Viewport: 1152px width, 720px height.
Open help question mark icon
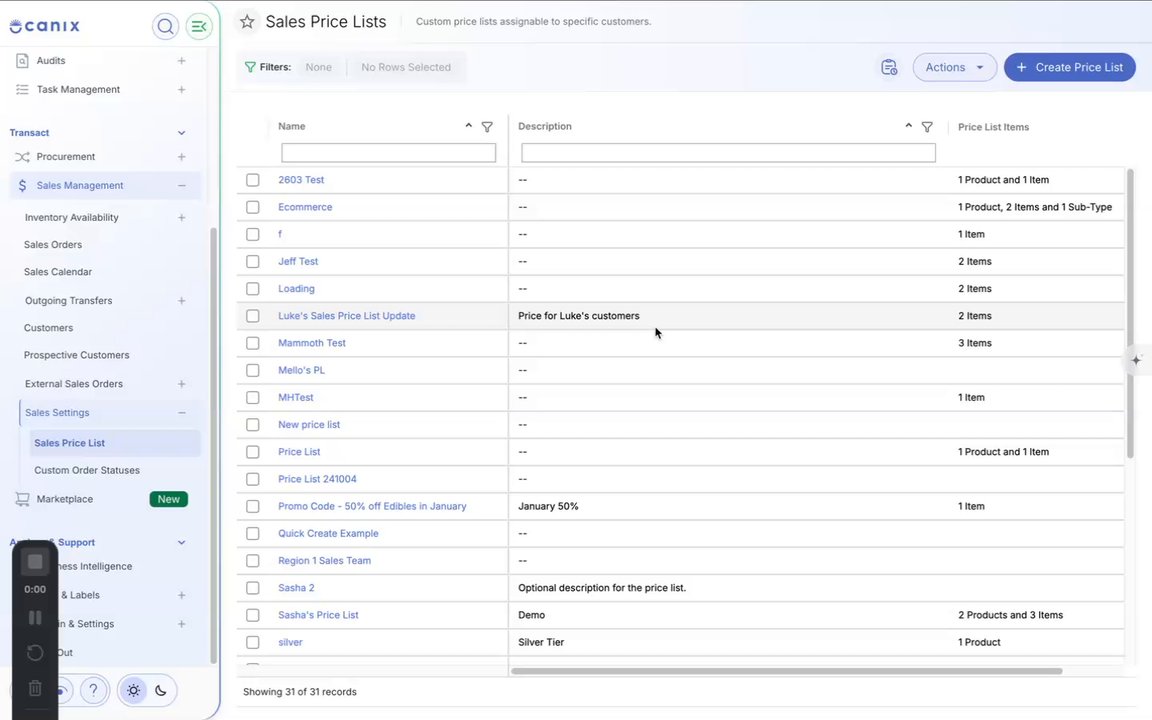tap(93, 691)
